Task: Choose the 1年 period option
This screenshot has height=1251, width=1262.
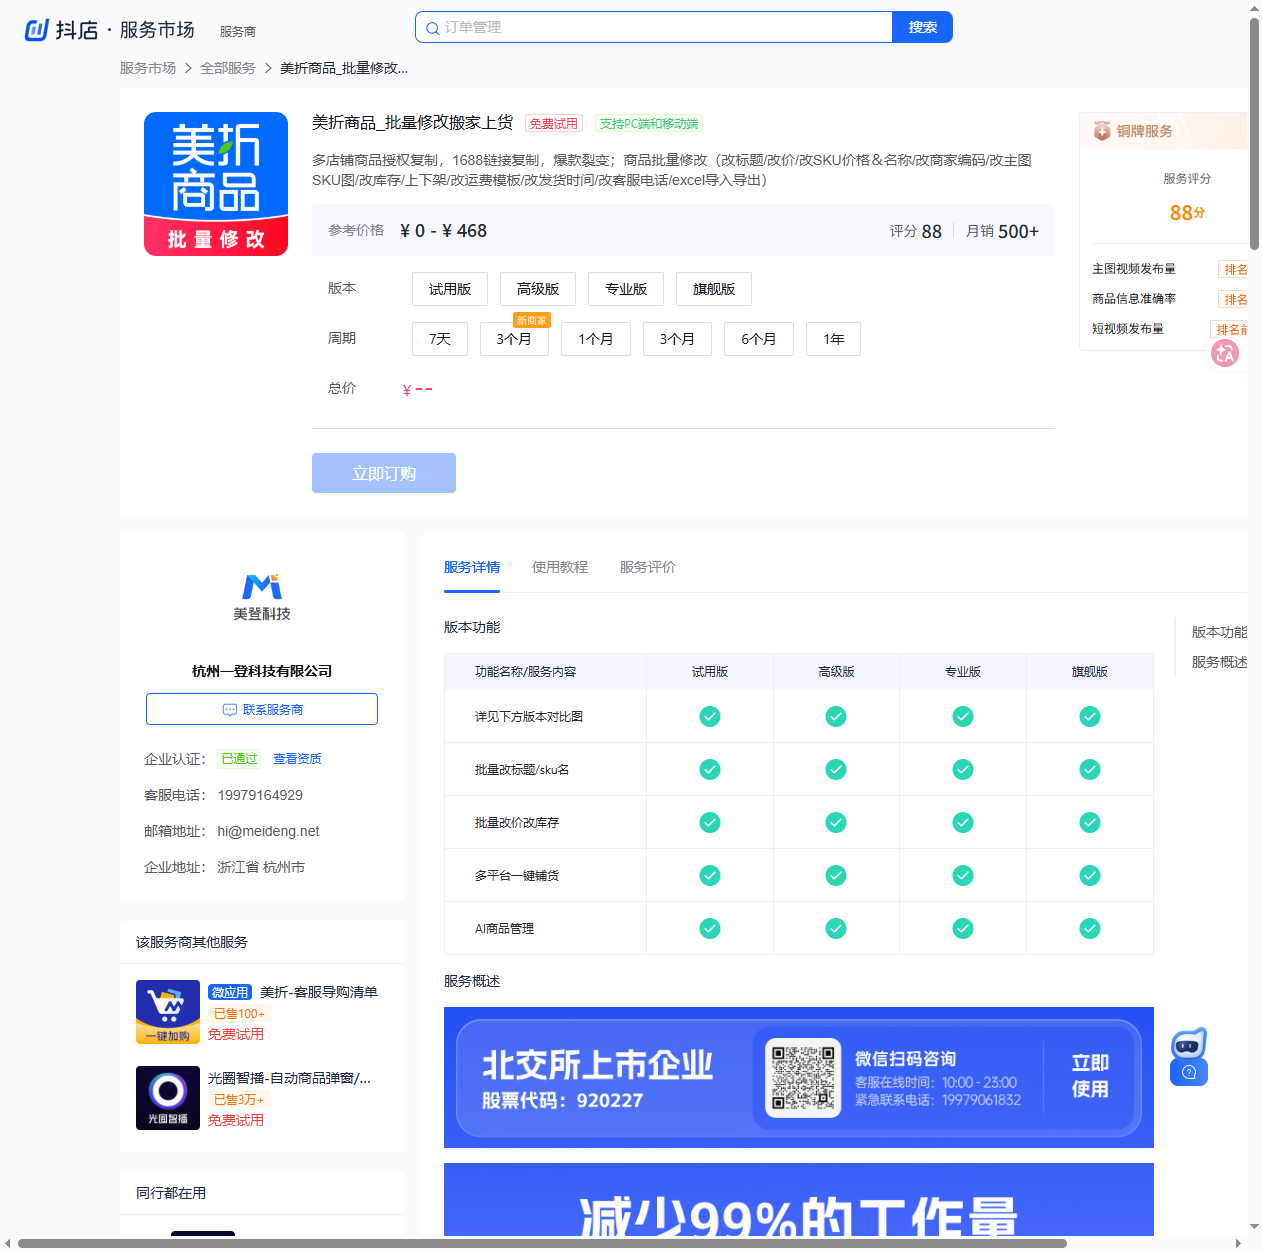Action: [834, 339]
